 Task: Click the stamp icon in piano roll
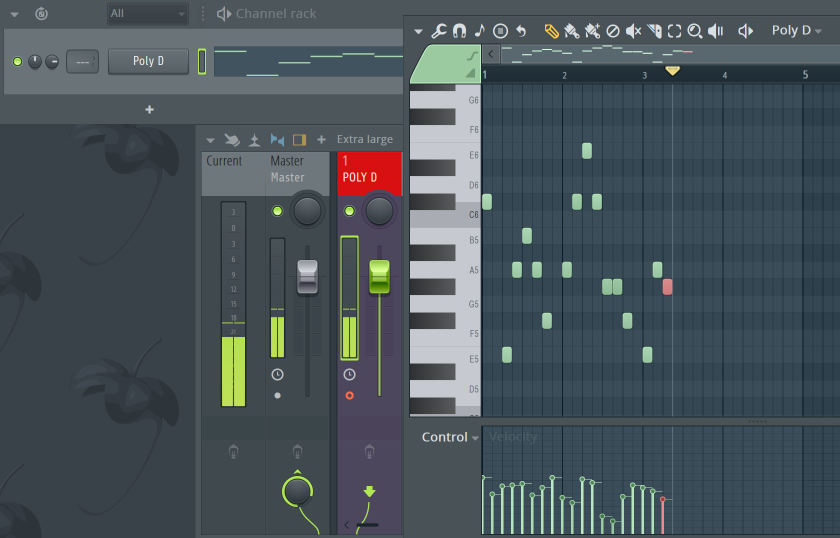point(500,31)
